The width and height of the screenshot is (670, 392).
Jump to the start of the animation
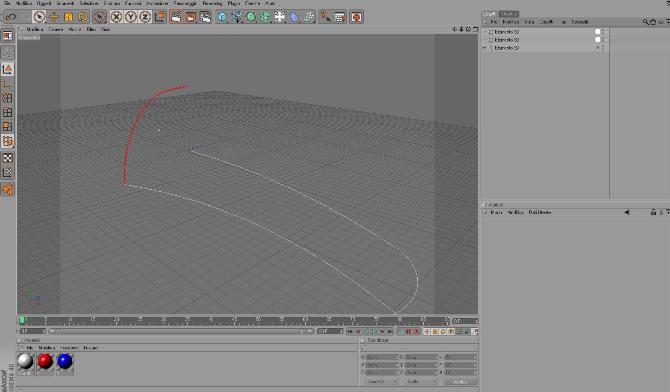[x=350, y=332]
